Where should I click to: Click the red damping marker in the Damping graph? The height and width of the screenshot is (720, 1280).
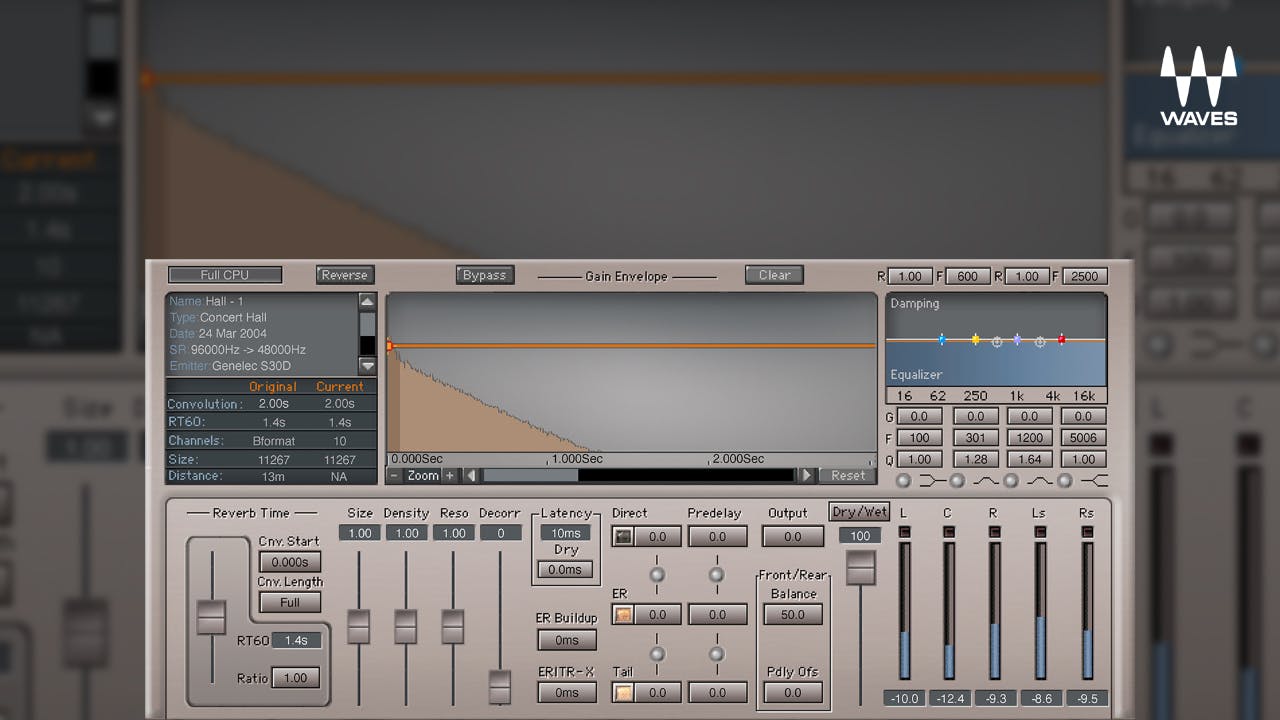pyautogui.click(x=1061, y=340)
